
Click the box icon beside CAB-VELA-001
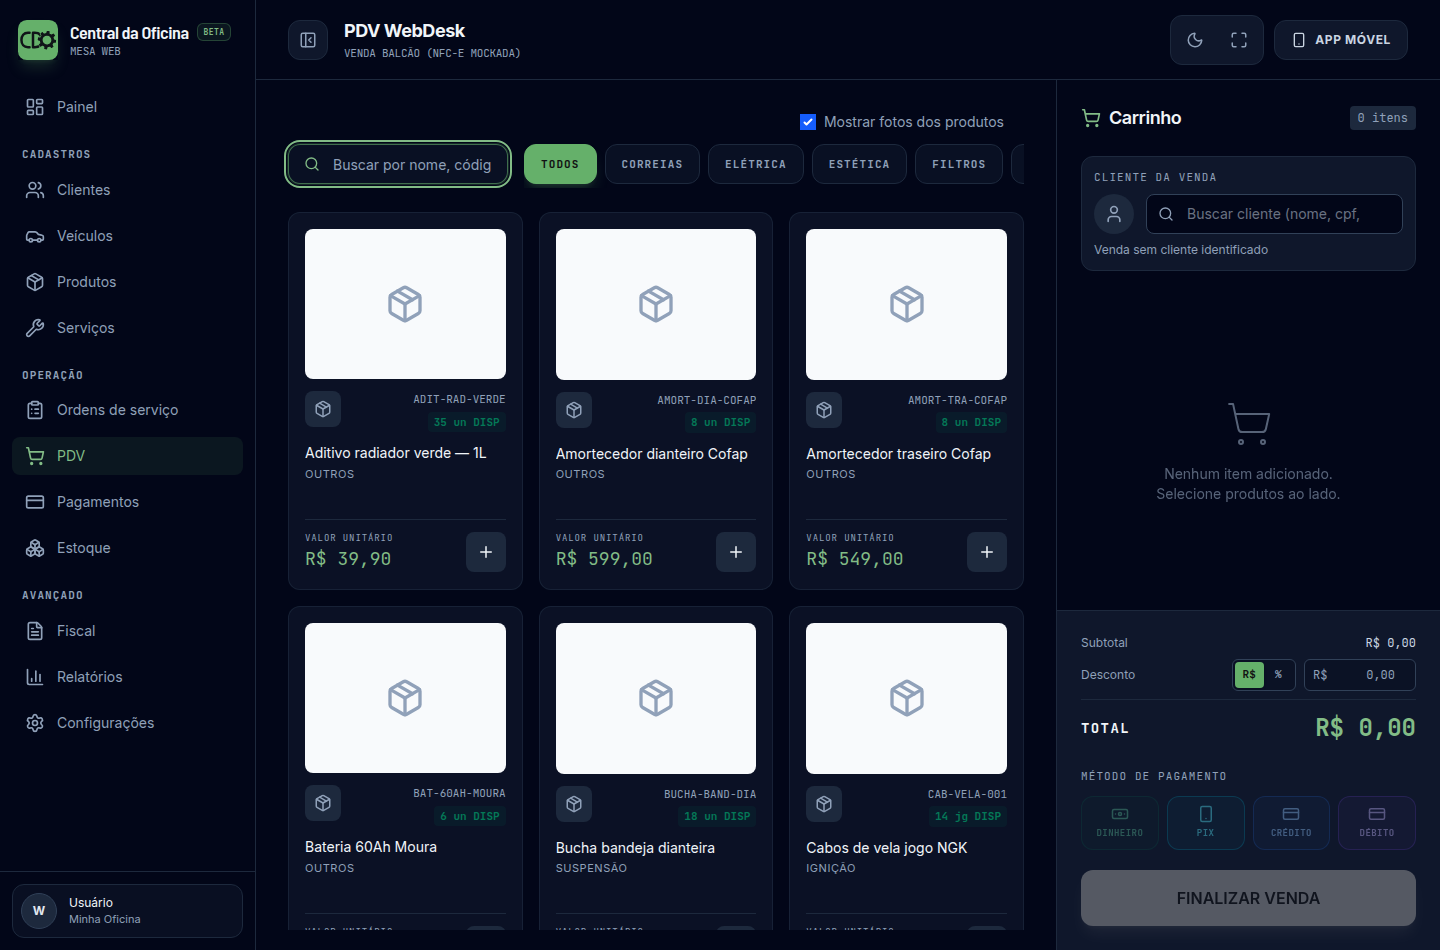pyautogui.click(x=824, y=803)
